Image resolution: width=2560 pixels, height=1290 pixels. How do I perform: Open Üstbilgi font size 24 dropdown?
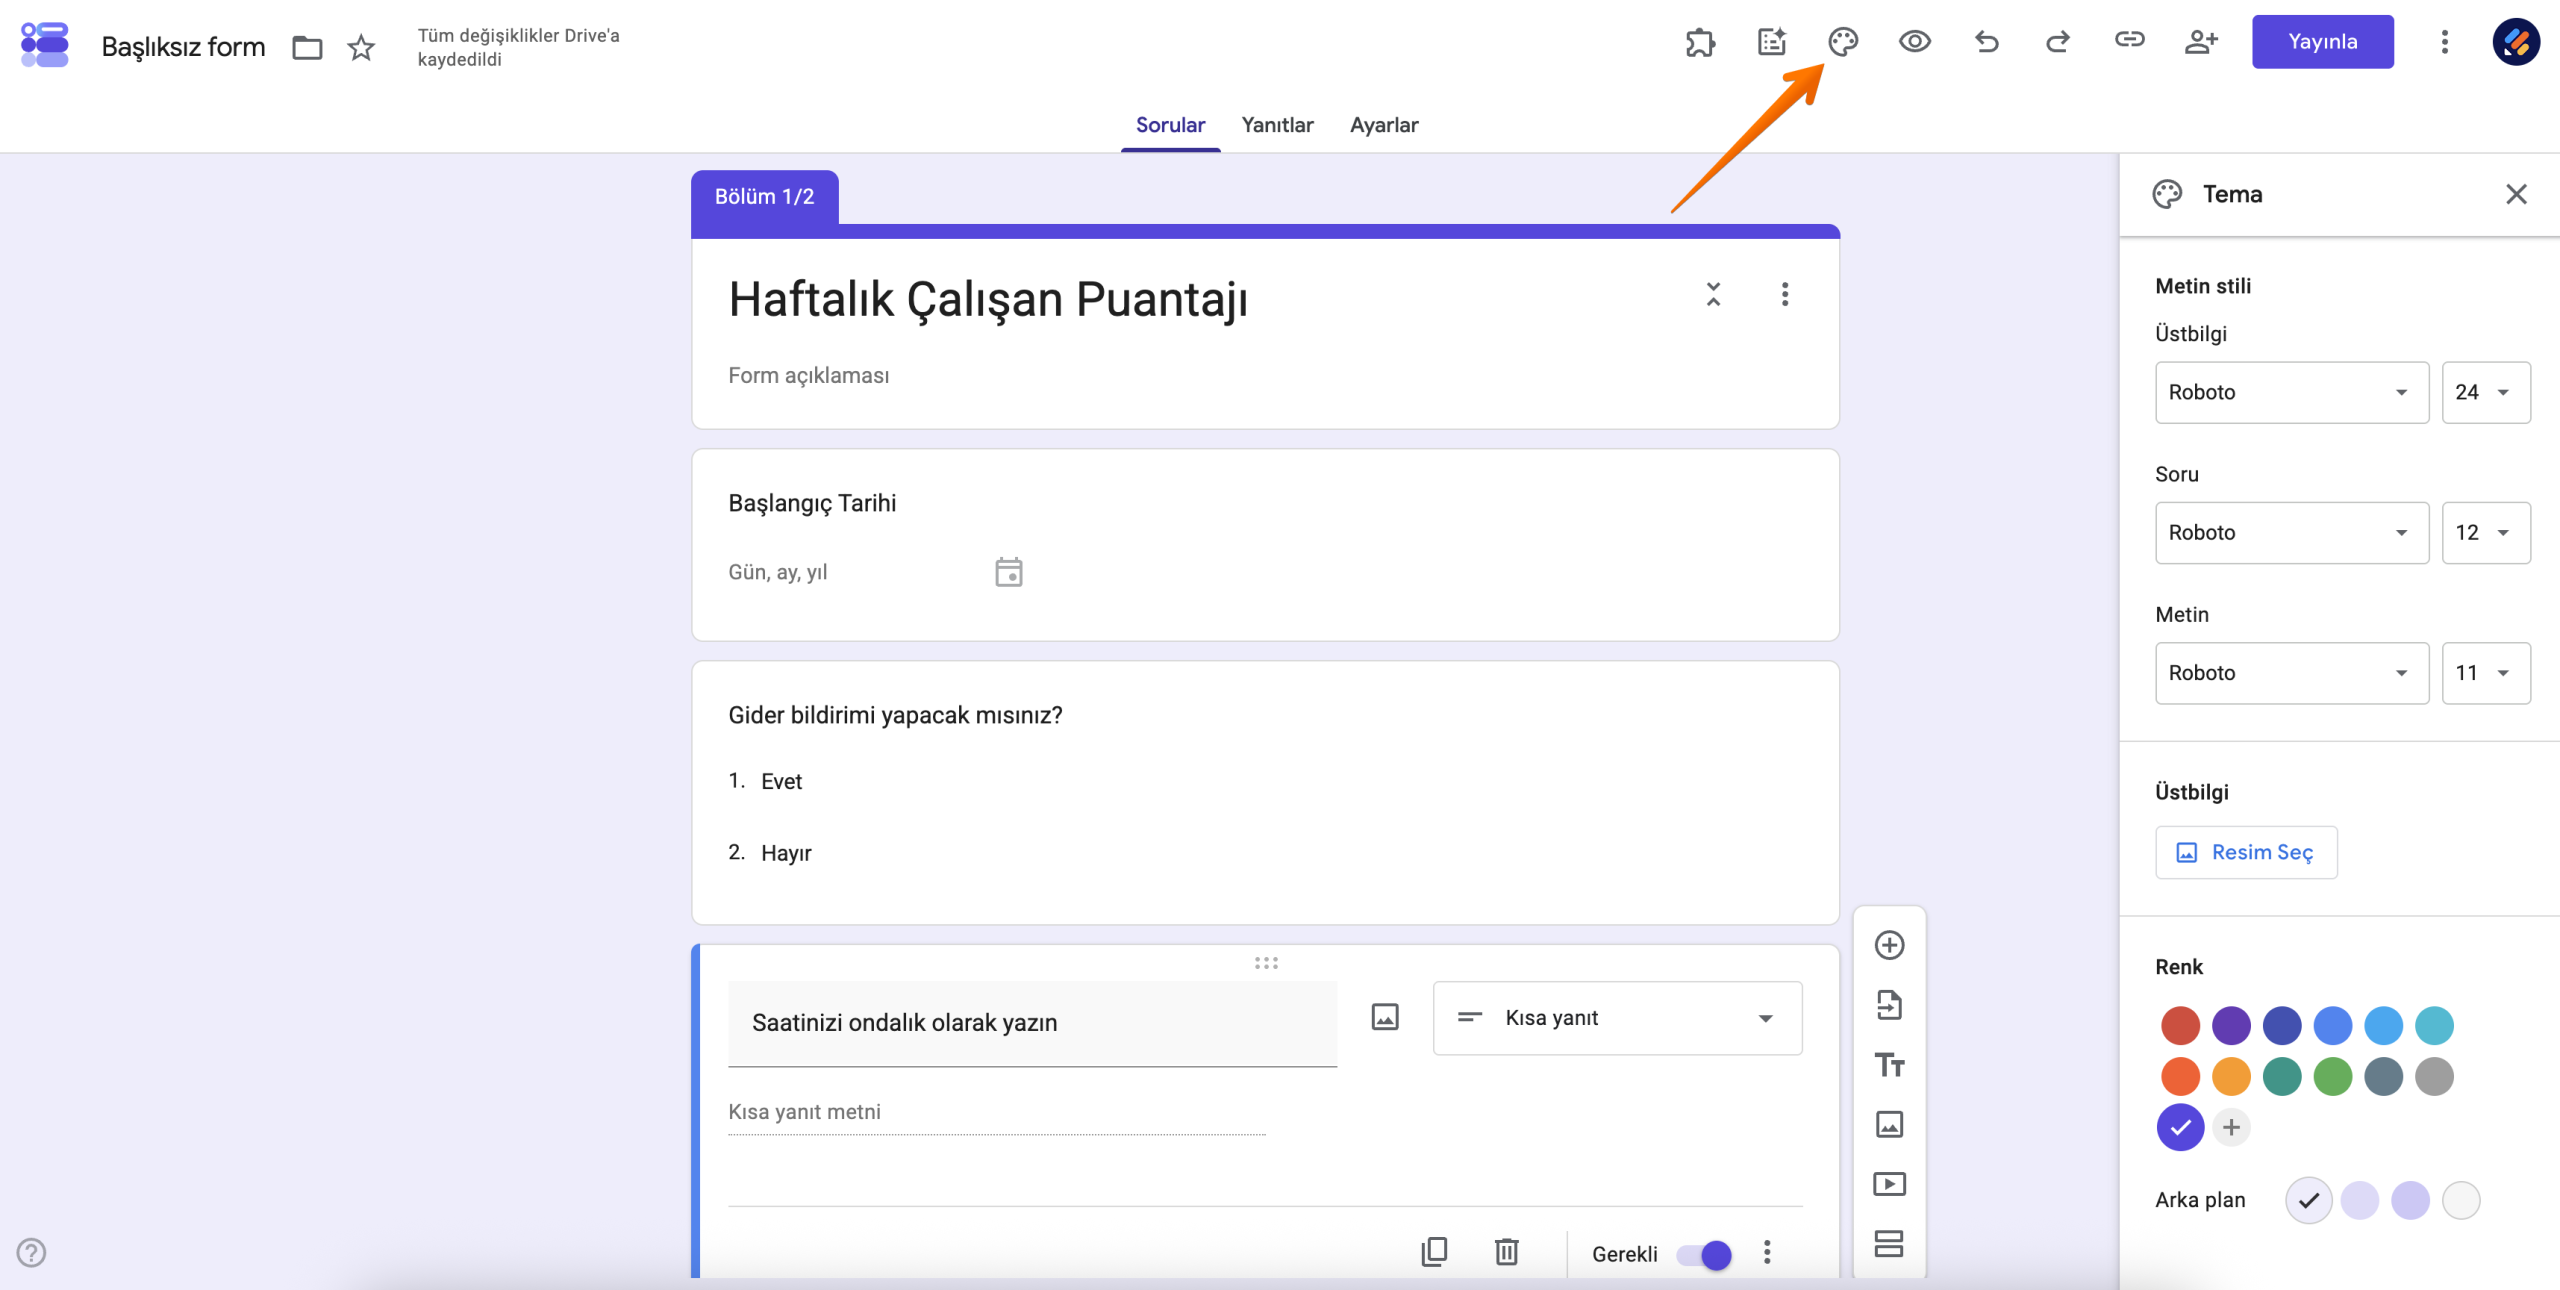tap(2486, 393)
